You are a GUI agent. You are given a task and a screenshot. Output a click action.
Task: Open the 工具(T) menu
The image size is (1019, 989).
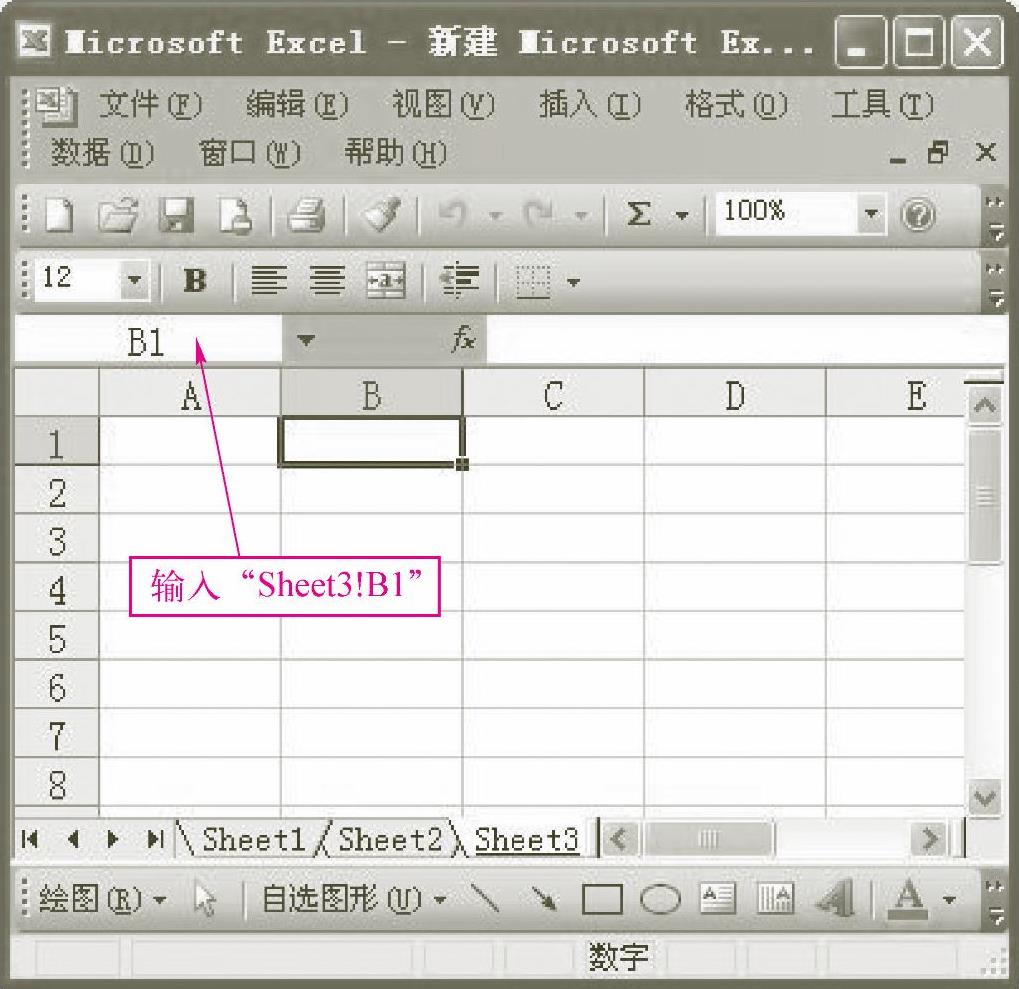[883, 105]
